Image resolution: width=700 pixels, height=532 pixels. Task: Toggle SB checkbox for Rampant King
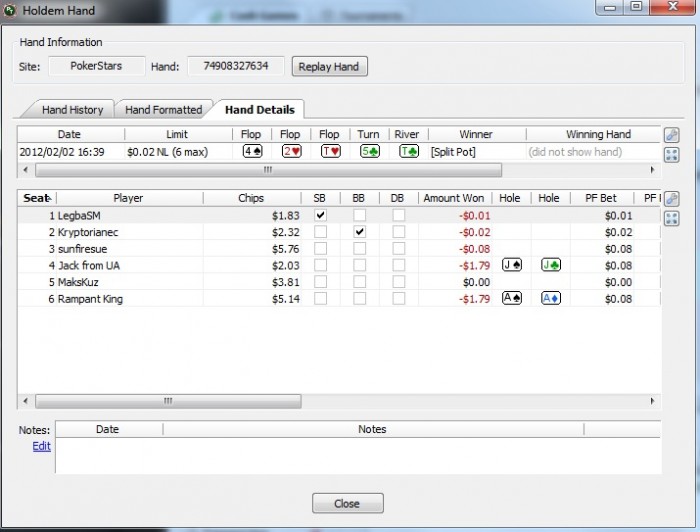pyautogui.click(x=320, y=298)
